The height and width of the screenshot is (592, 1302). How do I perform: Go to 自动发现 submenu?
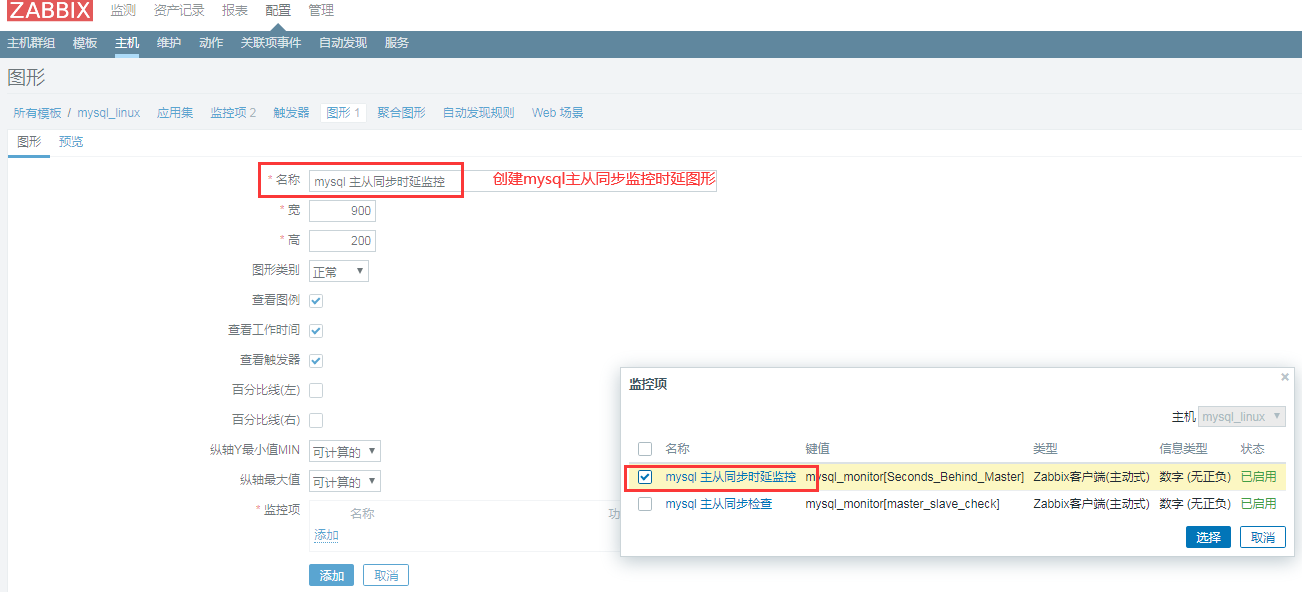pos(343,43)
